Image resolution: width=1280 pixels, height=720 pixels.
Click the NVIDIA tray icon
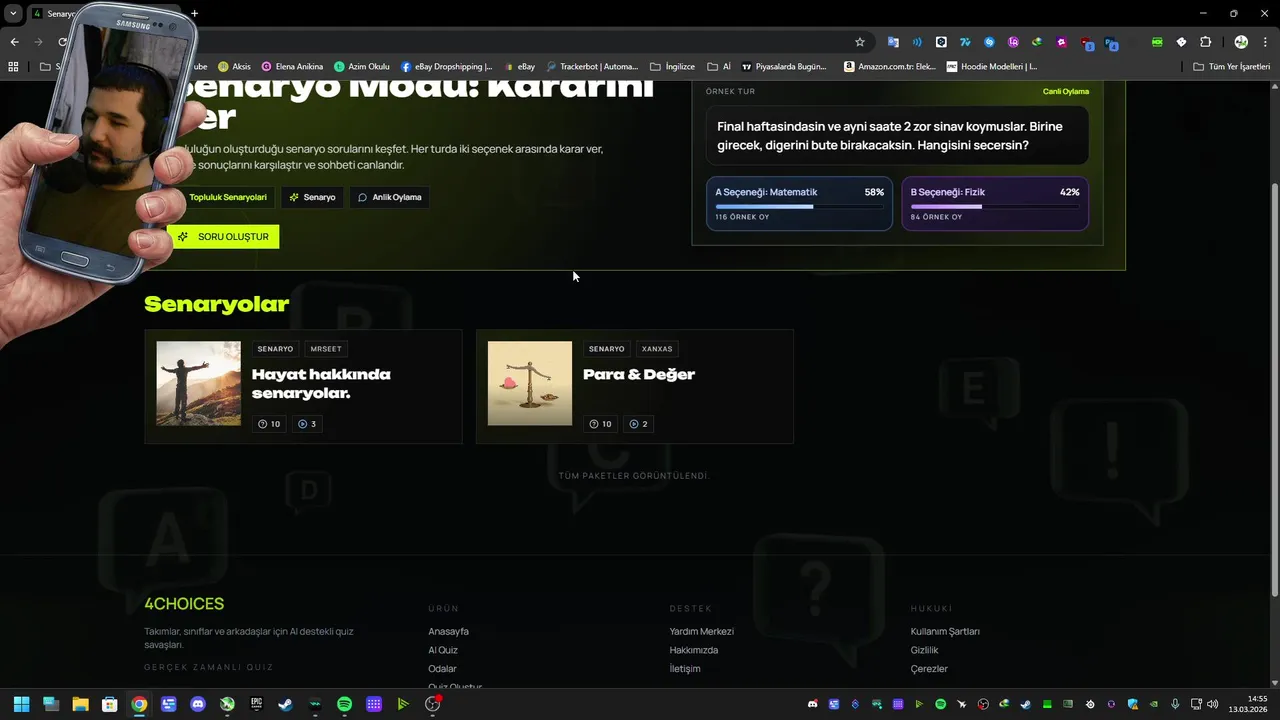tap(1154, 704)
